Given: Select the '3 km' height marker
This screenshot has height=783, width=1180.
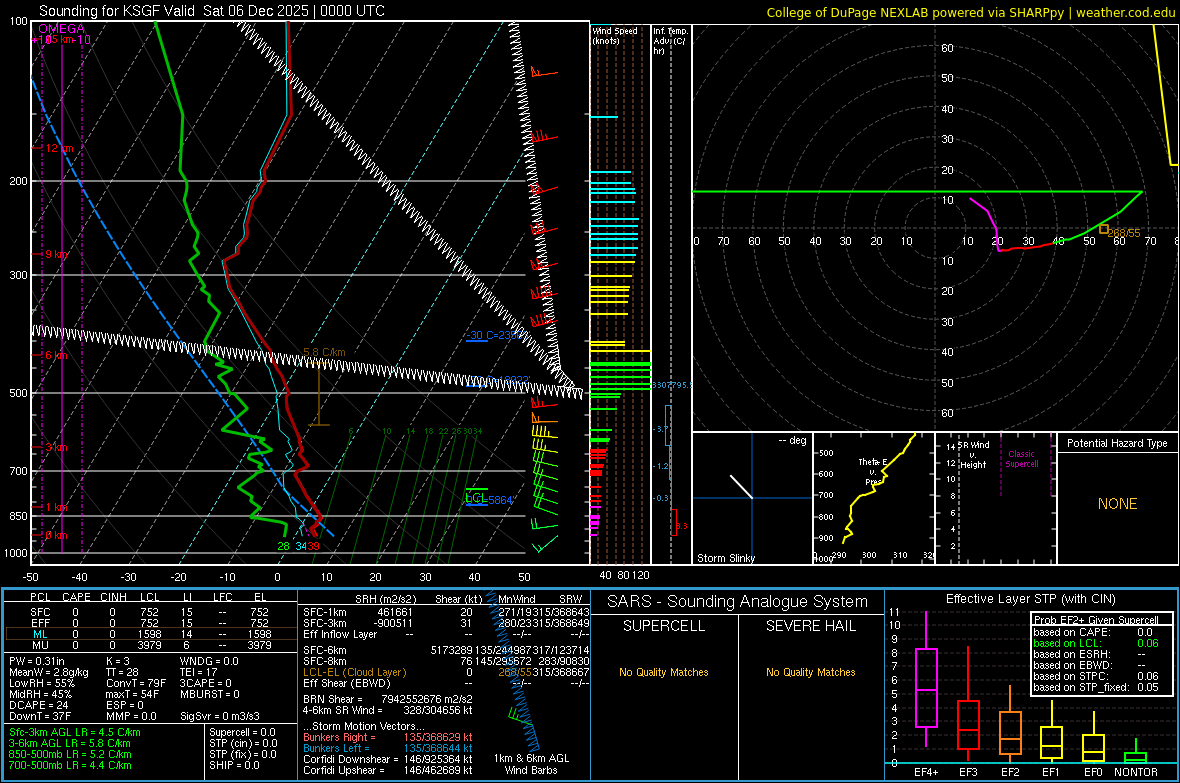Looking at the screenshot, I should coord(56,447).
